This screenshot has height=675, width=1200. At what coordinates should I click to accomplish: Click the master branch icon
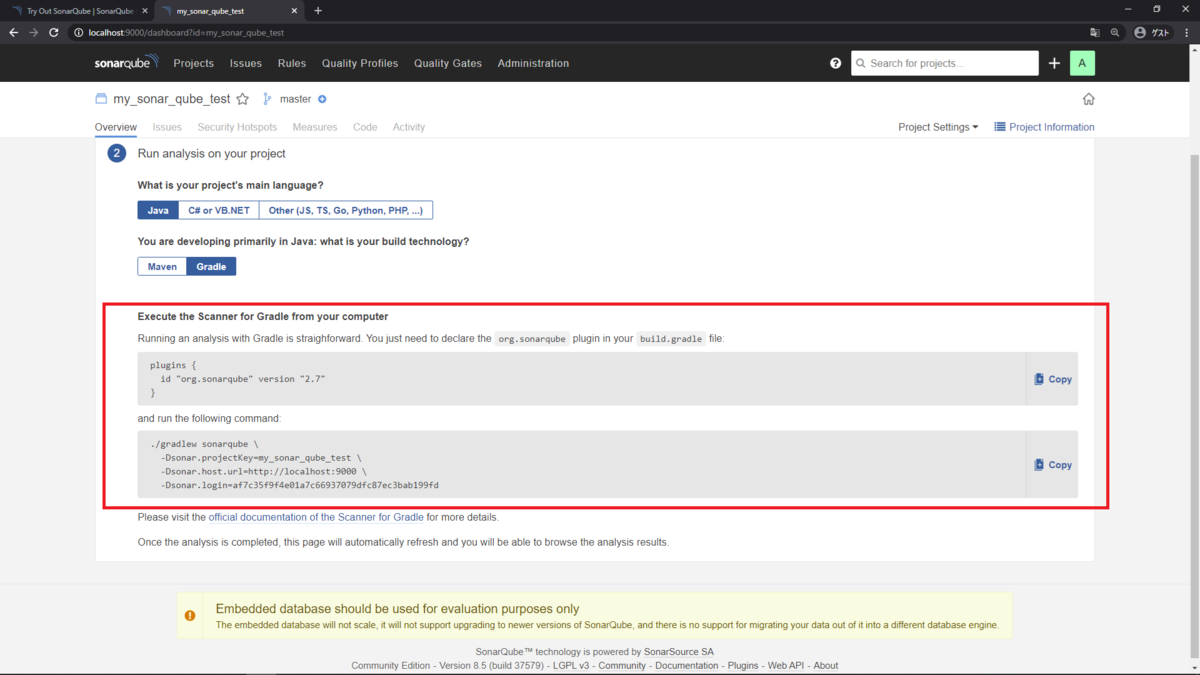[x=267, y=99]
